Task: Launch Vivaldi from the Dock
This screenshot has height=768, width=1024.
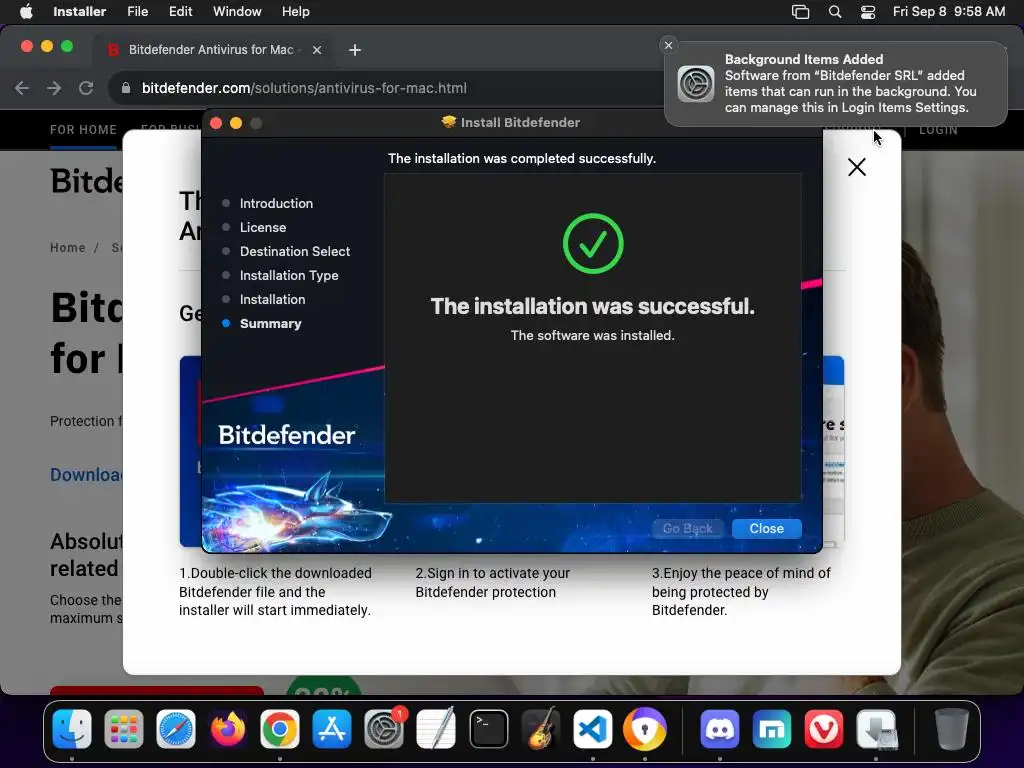Action: (x=824, y=729)
